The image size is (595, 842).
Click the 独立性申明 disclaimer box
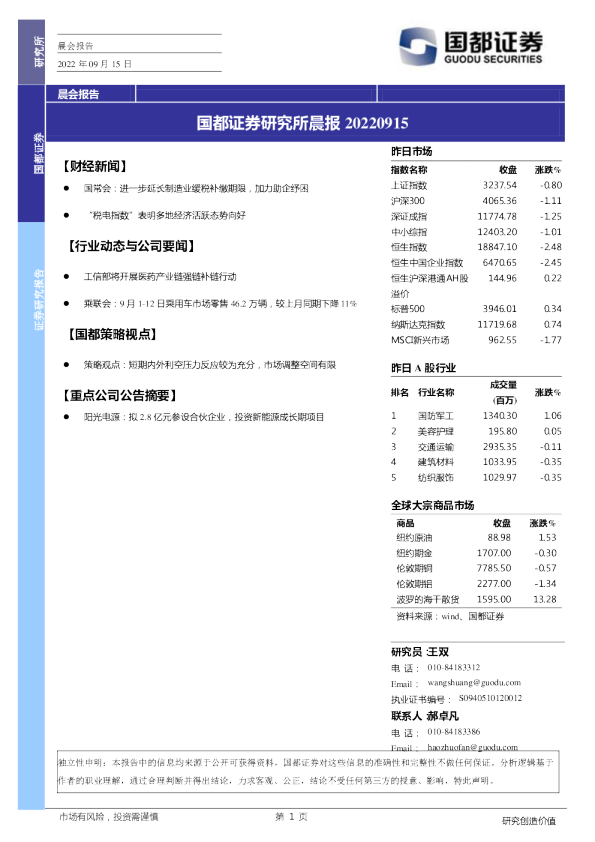(x=308, y=772)
